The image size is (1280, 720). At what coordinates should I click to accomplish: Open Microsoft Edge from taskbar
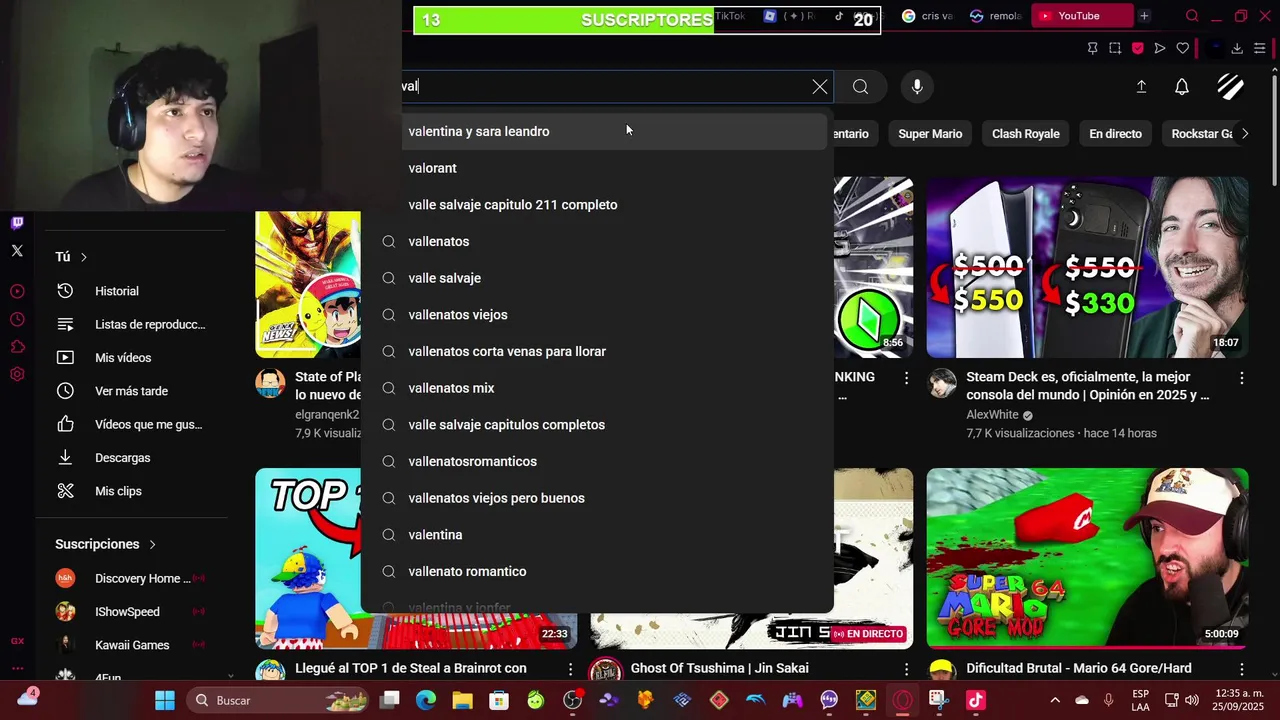(426, 700)
